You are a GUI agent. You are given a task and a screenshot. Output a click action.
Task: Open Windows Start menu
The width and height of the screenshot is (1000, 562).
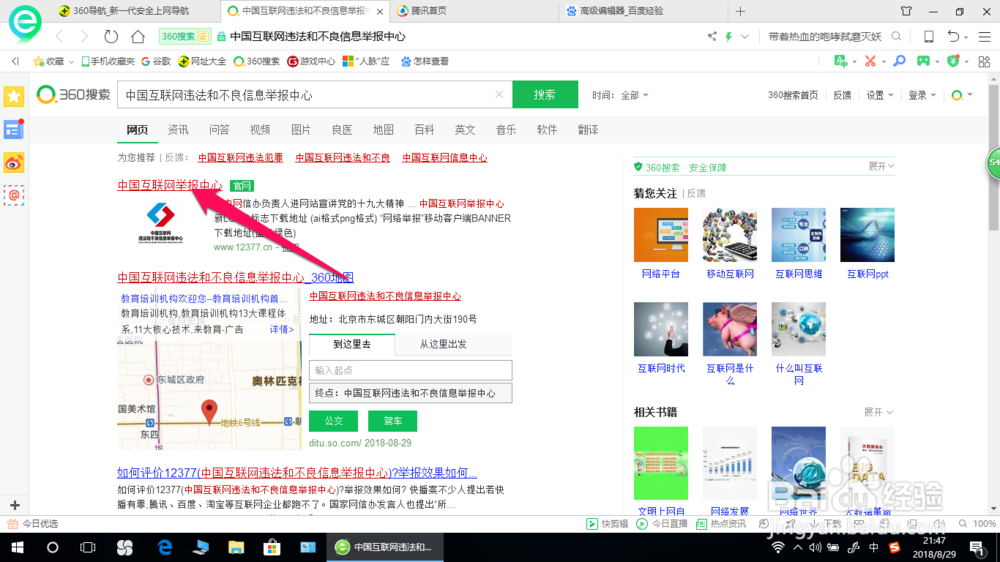coord(17,547)
